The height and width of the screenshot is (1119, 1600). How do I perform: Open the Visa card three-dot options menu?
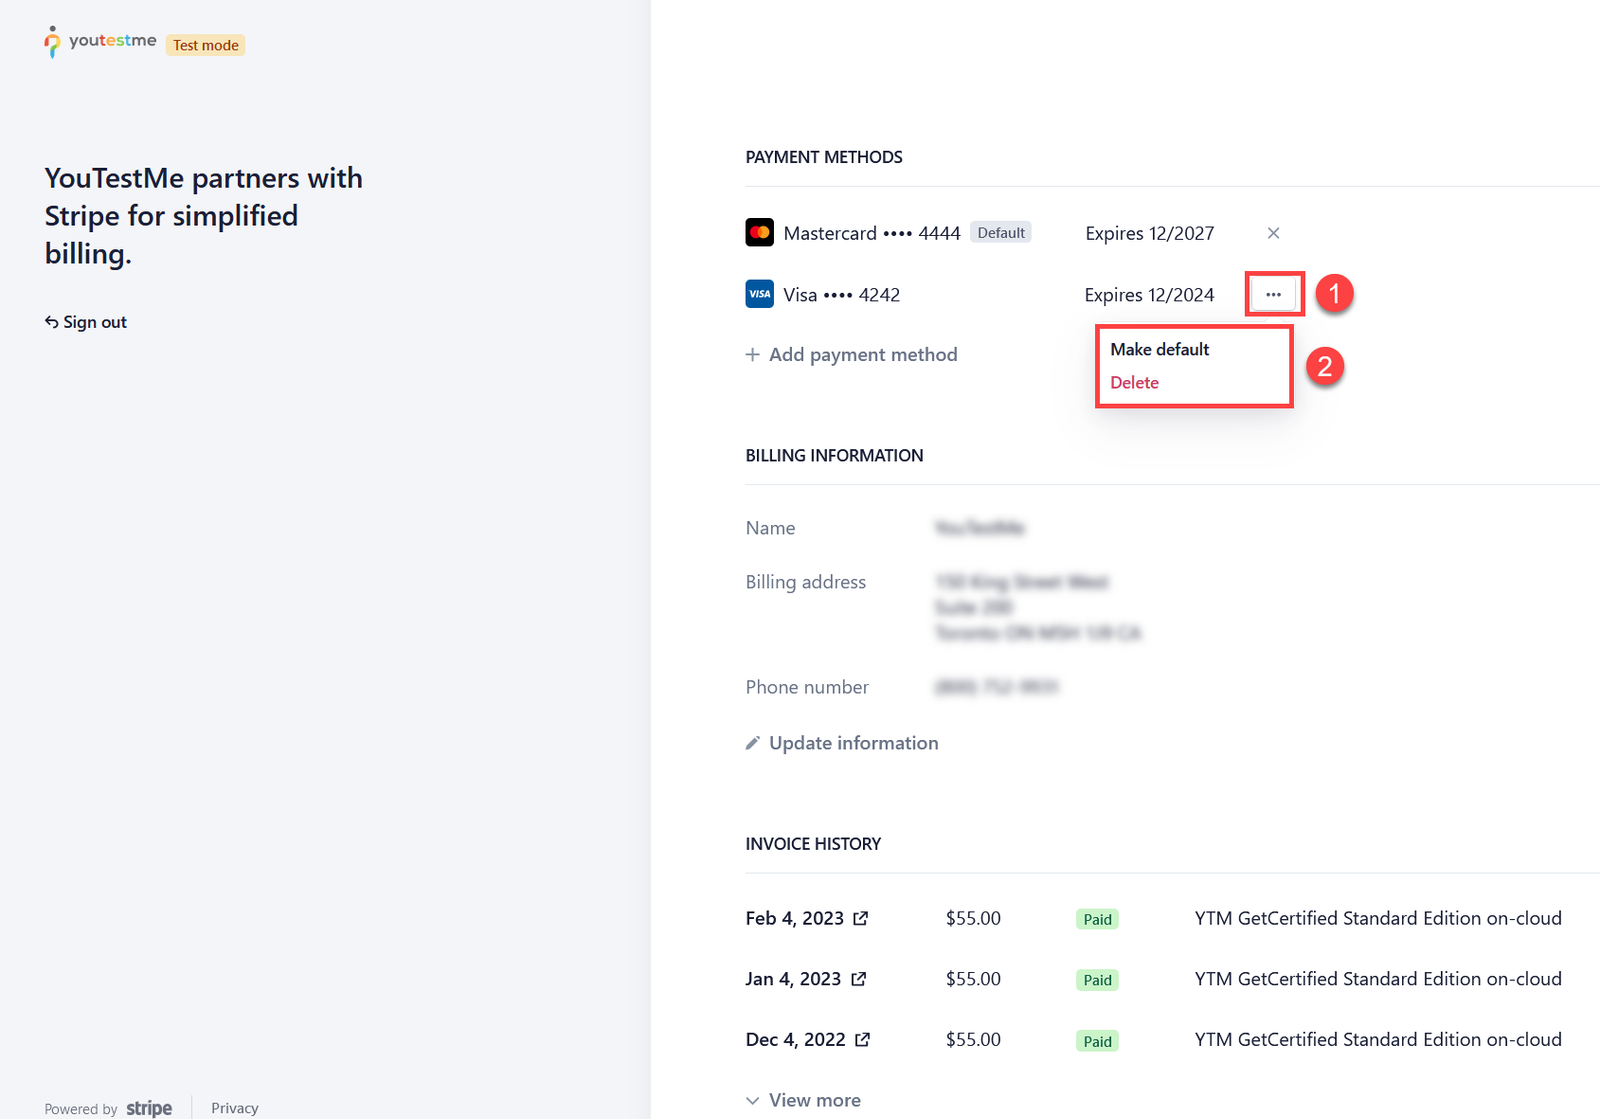click(1273, 294)
